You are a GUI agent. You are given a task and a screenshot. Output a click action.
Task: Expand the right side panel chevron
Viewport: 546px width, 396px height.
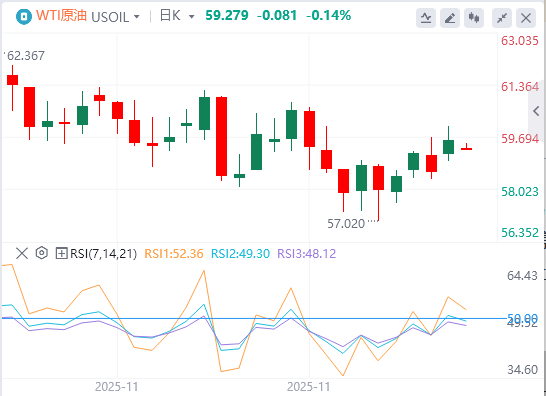pos(537,111)
